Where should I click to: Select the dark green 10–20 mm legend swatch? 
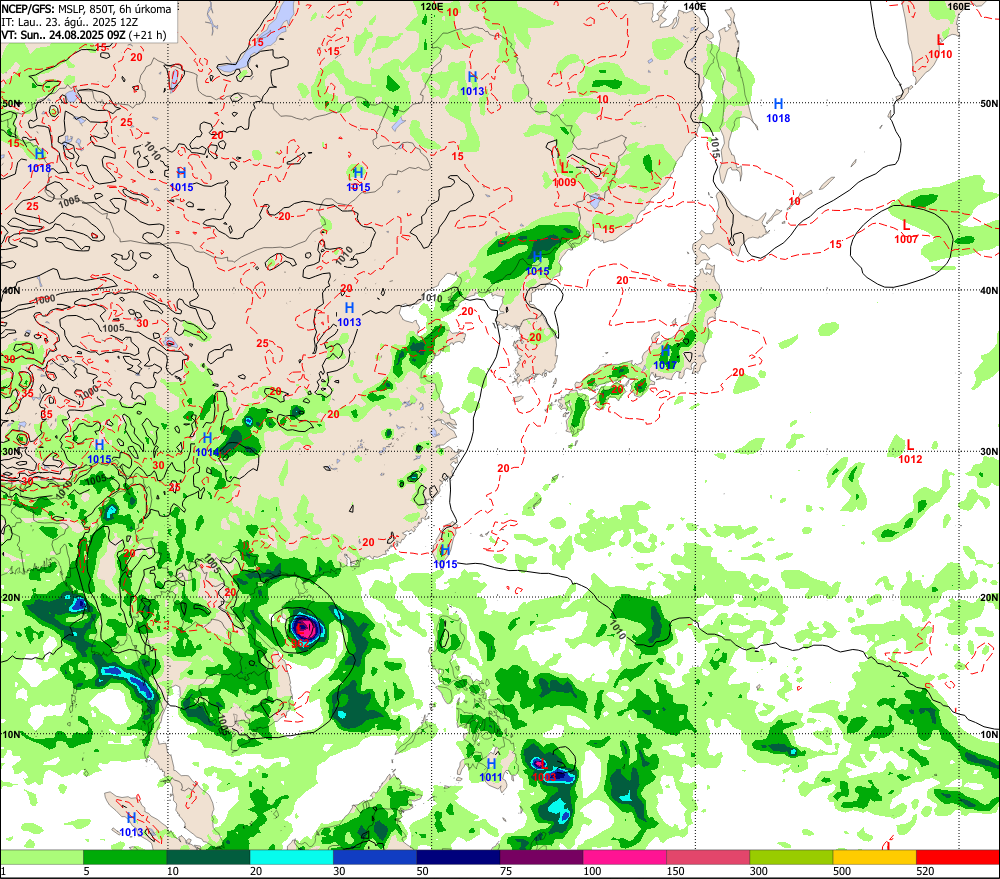point(208,857)
